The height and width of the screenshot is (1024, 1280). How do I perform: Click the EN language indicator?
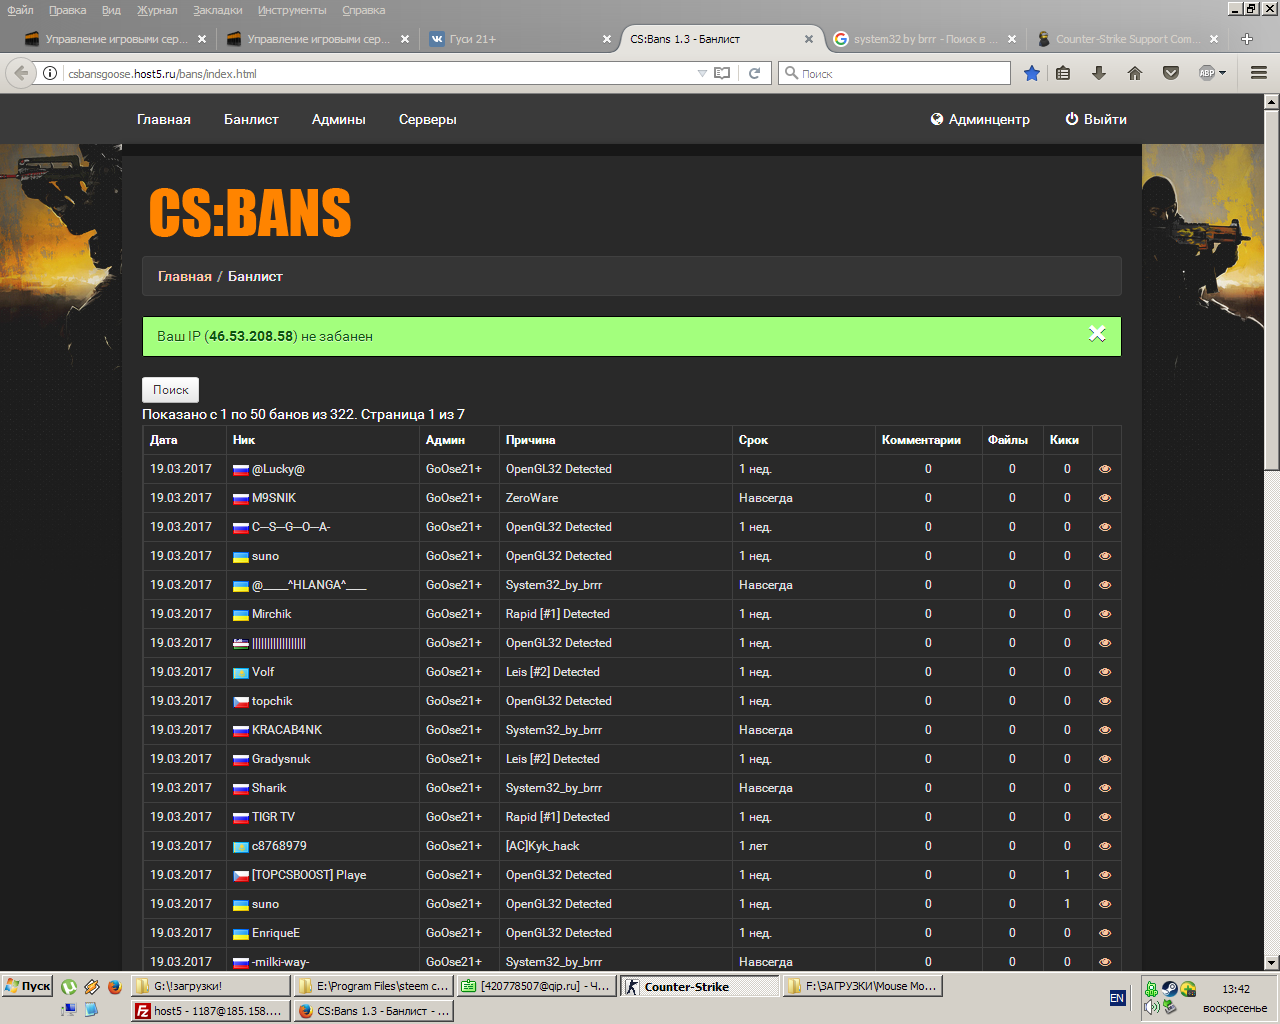(1117, 998)
